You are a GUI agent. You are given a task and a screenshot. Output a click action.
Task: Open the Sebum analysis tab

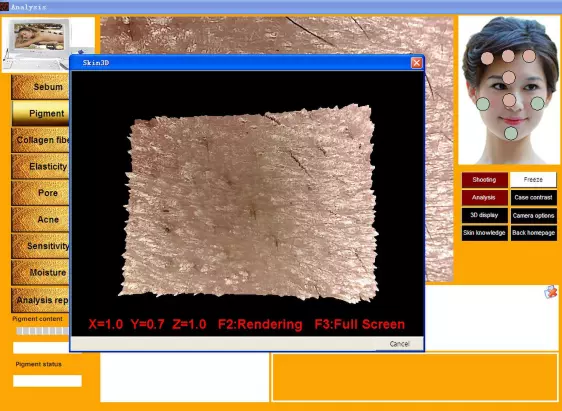click(40, 87)
